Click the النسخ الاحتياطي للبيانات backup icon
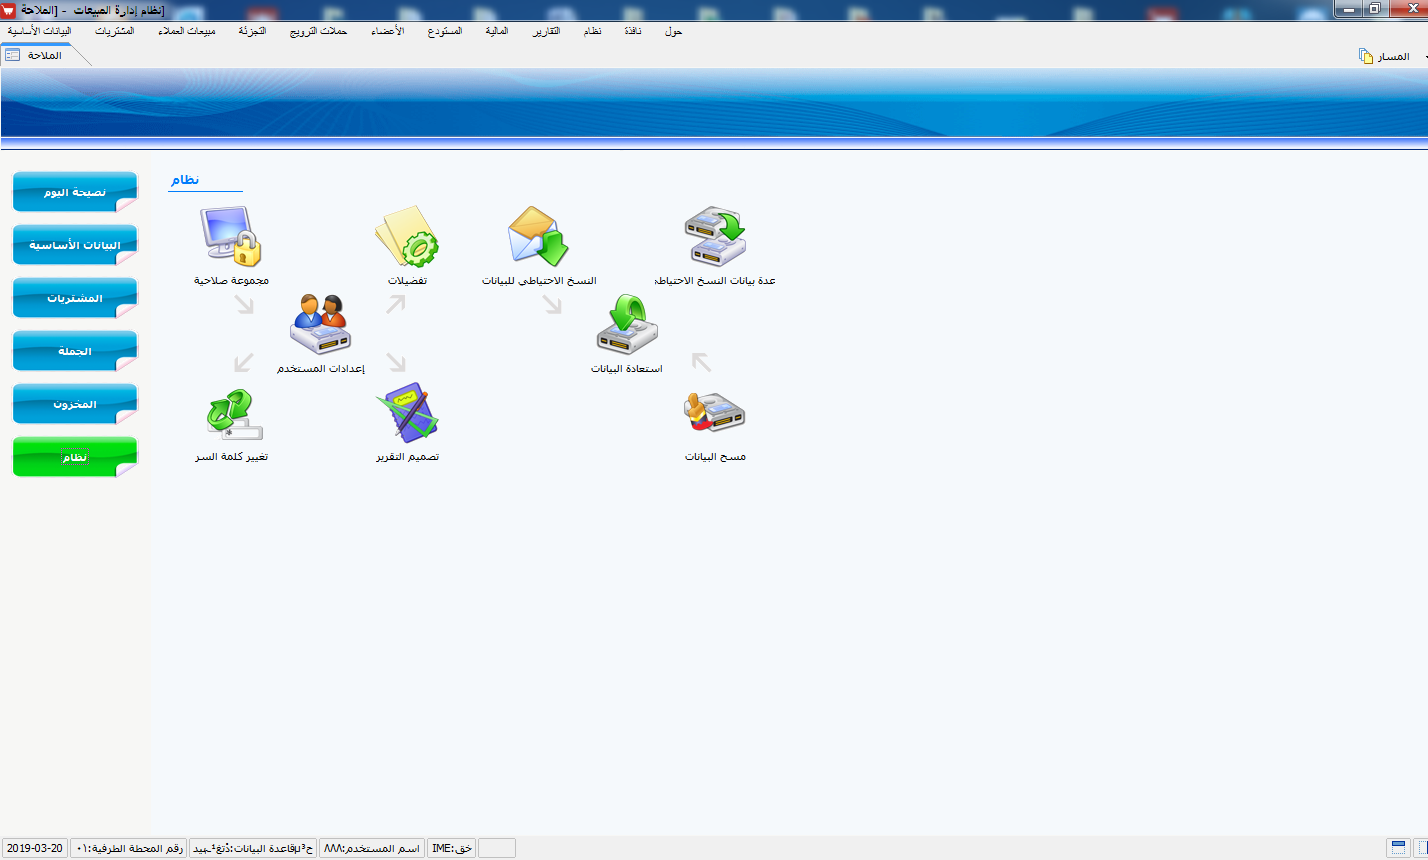This screenshot has height=860, width=1428. tap(538, 236)
